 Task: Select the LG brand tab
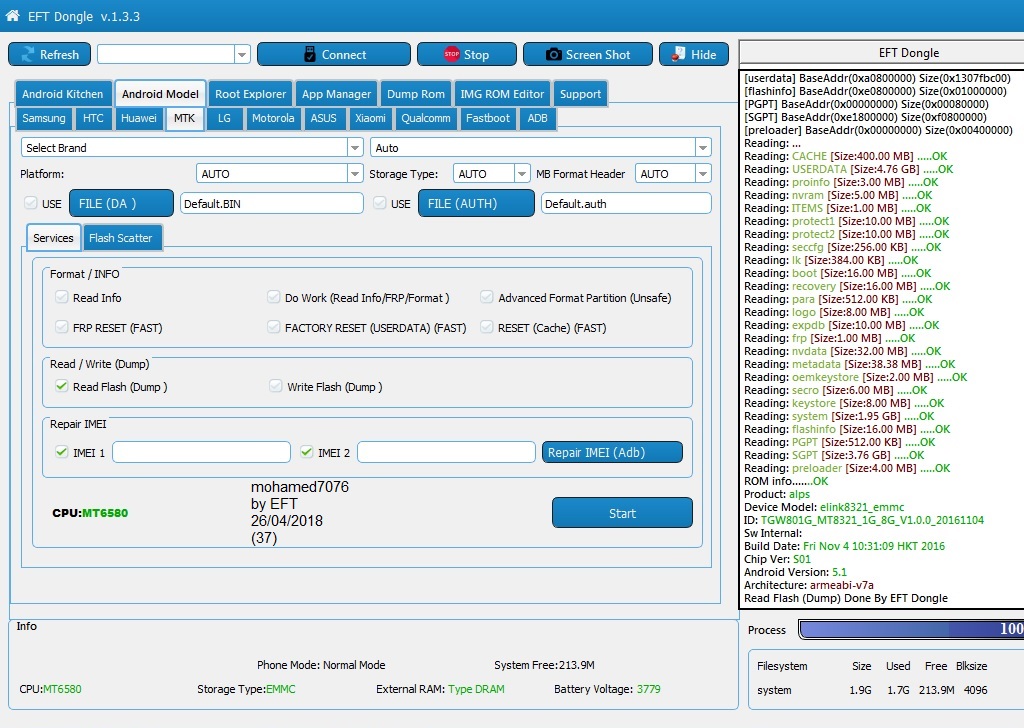coord(225,118)
